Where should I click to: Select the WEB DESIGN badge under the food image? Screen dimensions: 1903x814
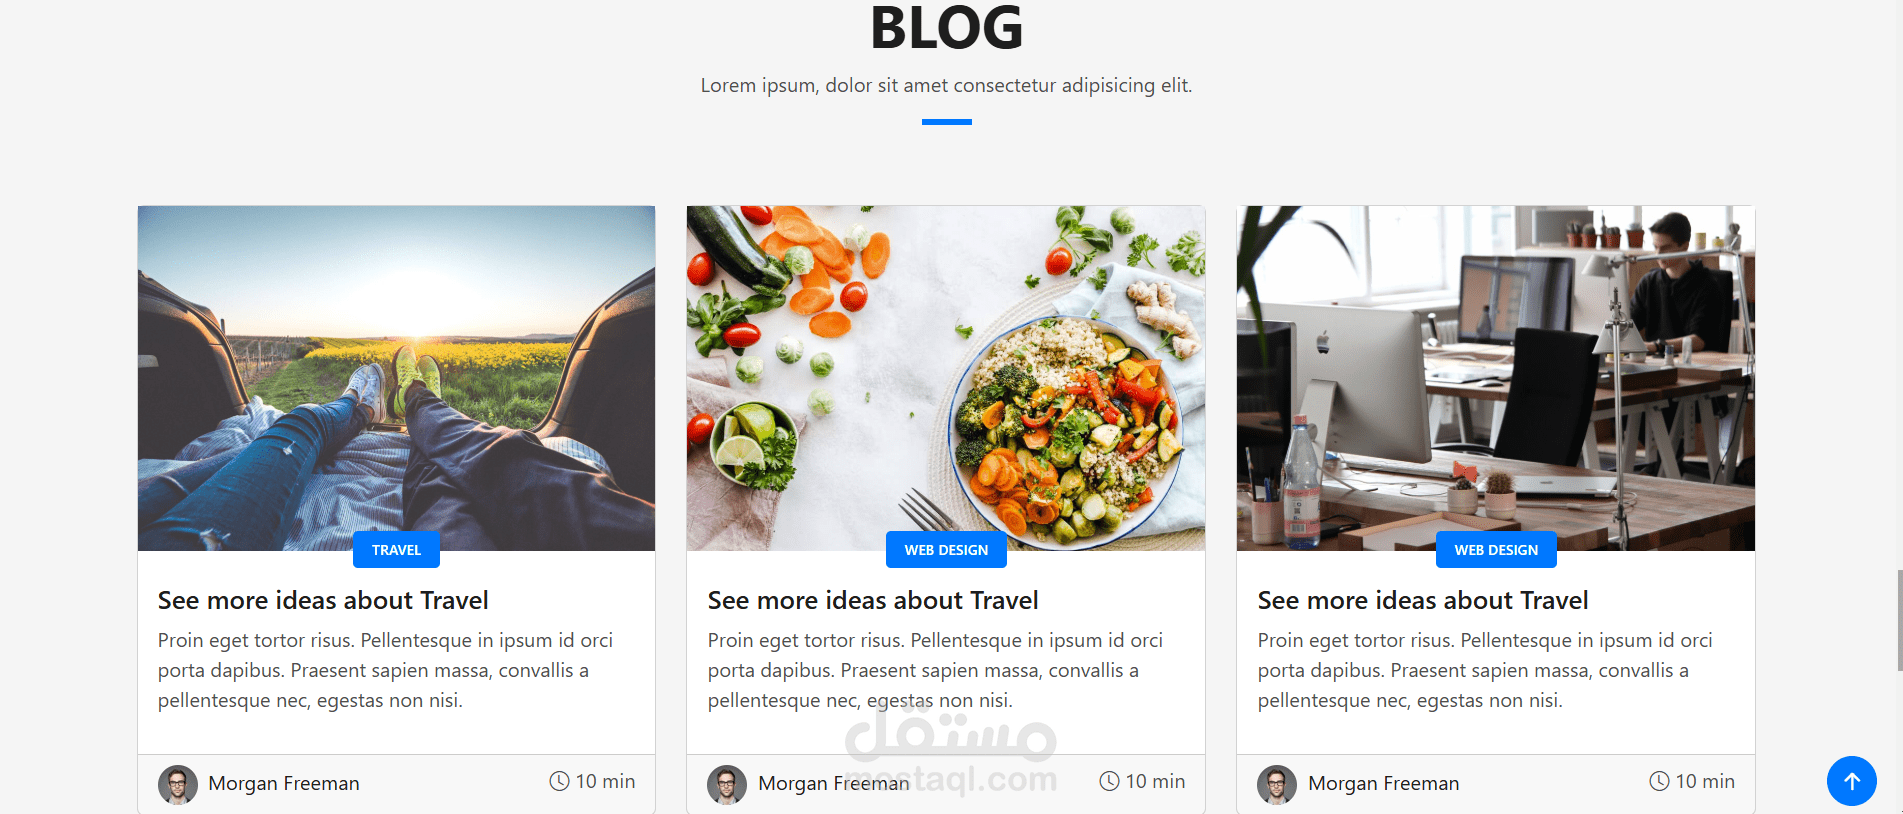[x=946, y=550]
